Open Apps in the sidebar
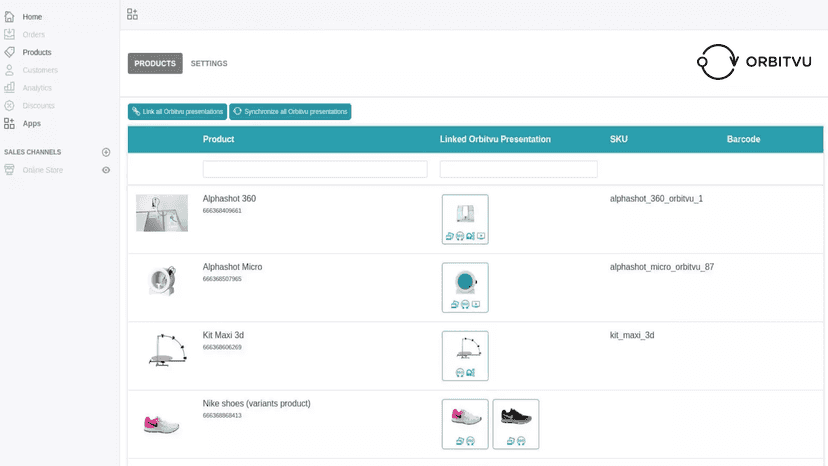This screenshot has width=828, height=466. 31,124
